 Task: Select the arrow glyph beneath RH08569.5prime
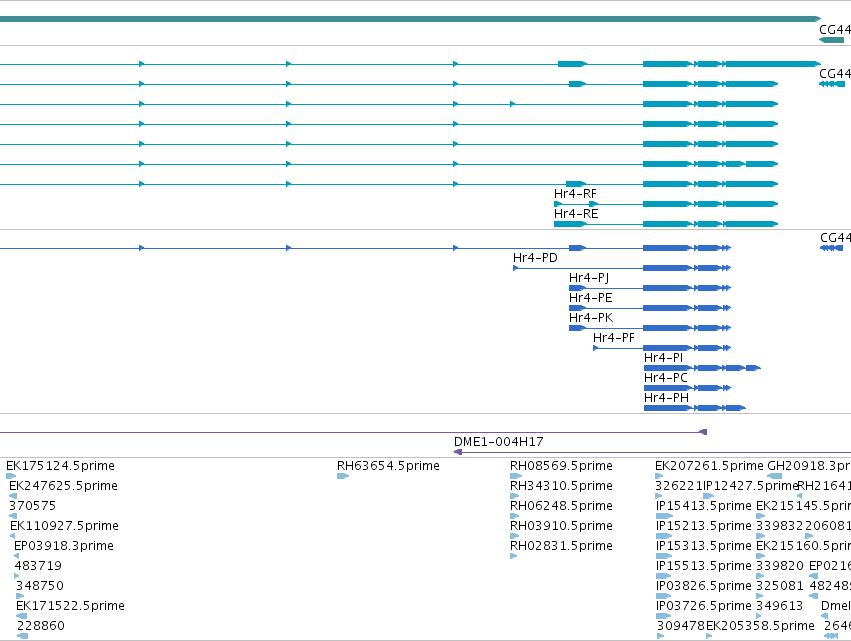tap(516, 476)
